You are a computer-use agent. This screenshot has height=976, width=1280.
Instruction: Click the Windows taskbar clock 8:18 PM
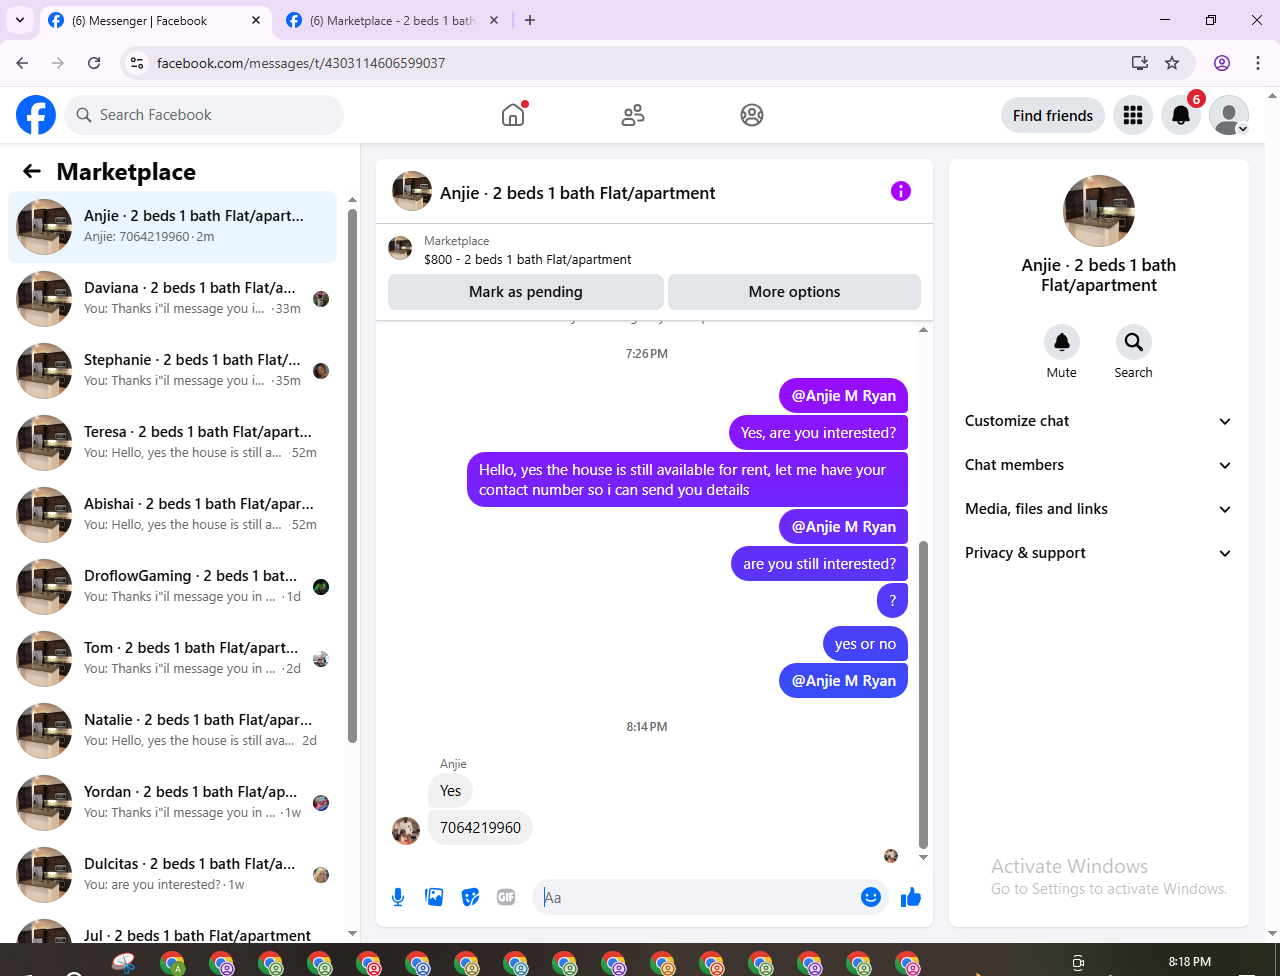1190,962
